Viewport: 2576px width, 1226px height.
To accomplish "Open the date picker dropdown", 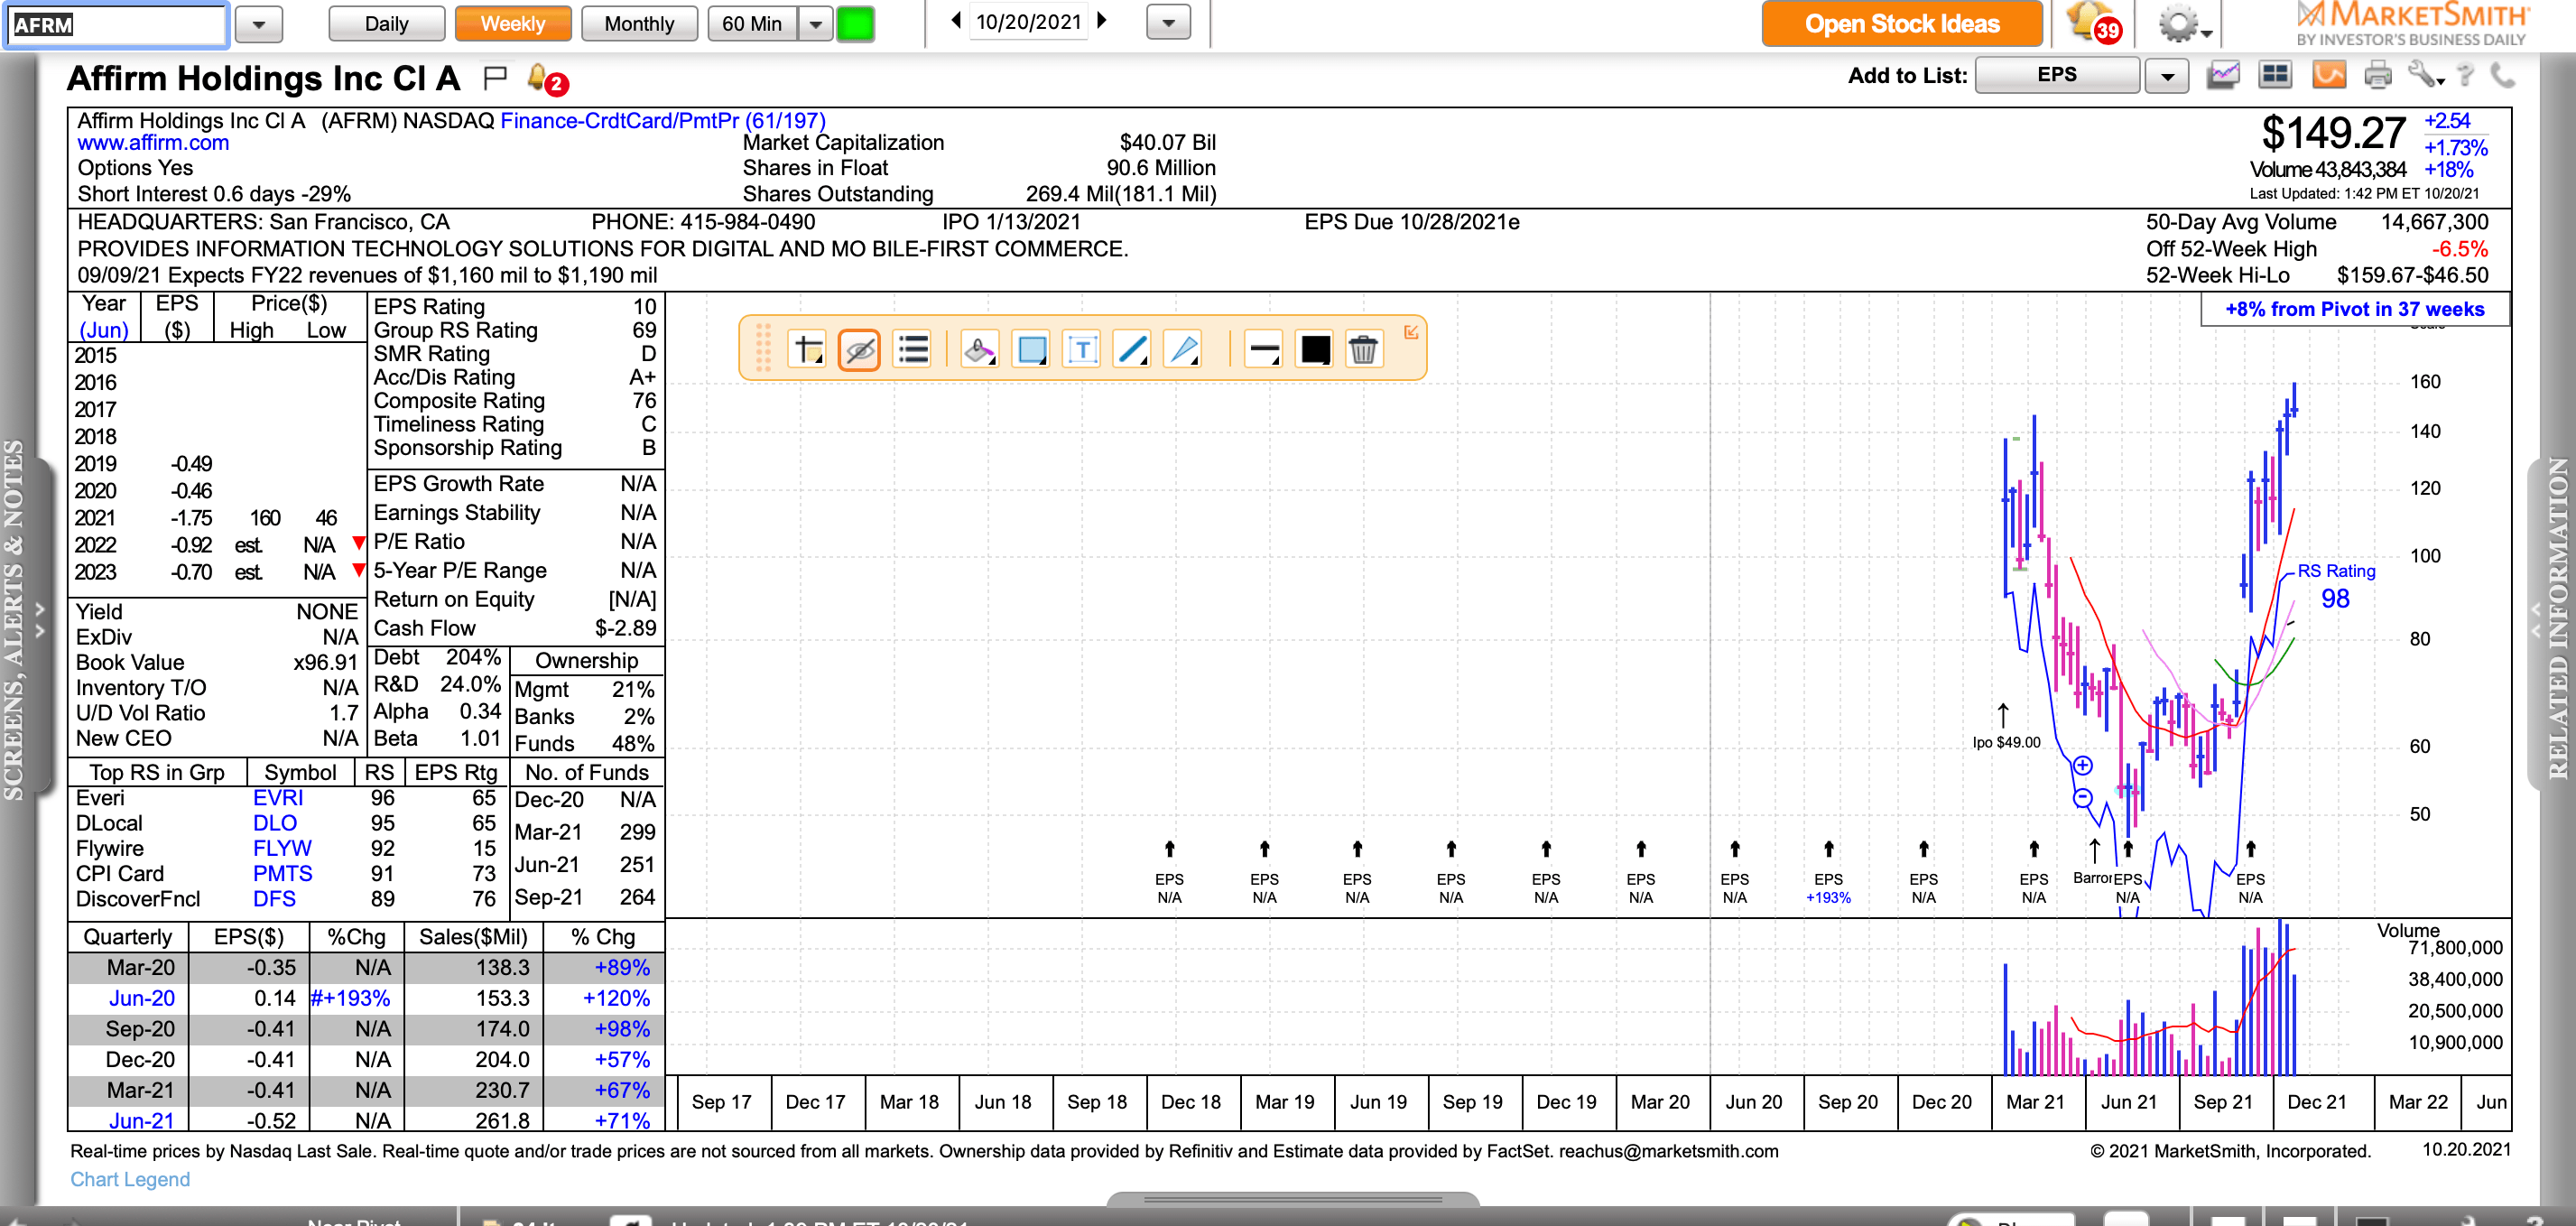I will [x=1168, y=22].
